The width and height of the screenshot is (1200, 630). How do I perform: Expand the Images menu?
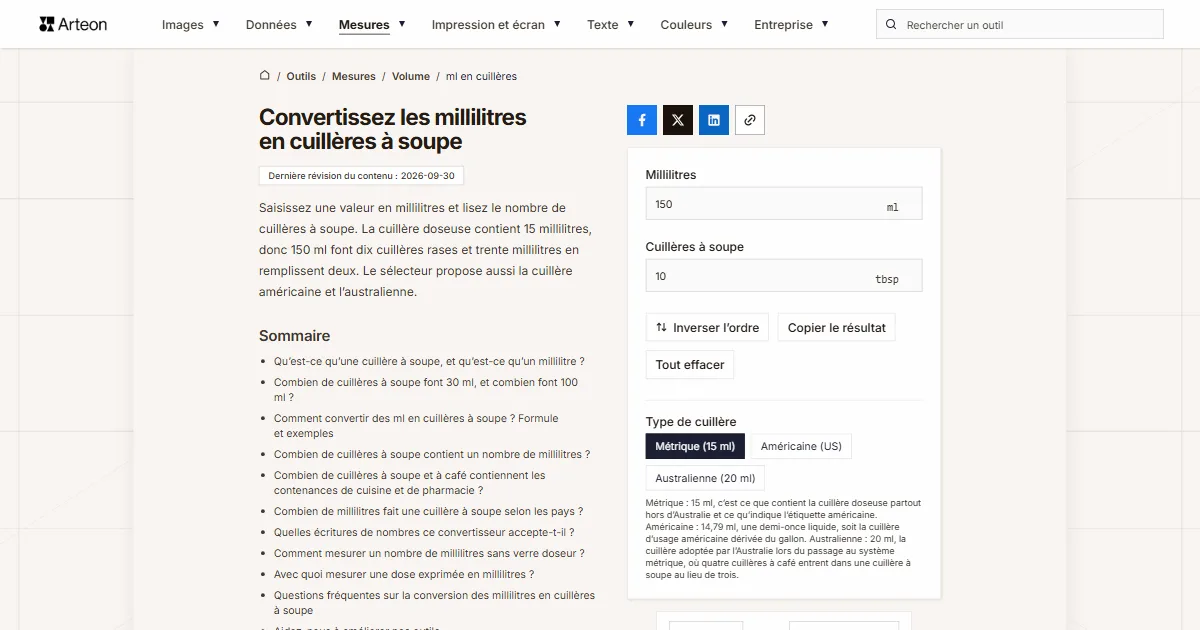point(190,24)
